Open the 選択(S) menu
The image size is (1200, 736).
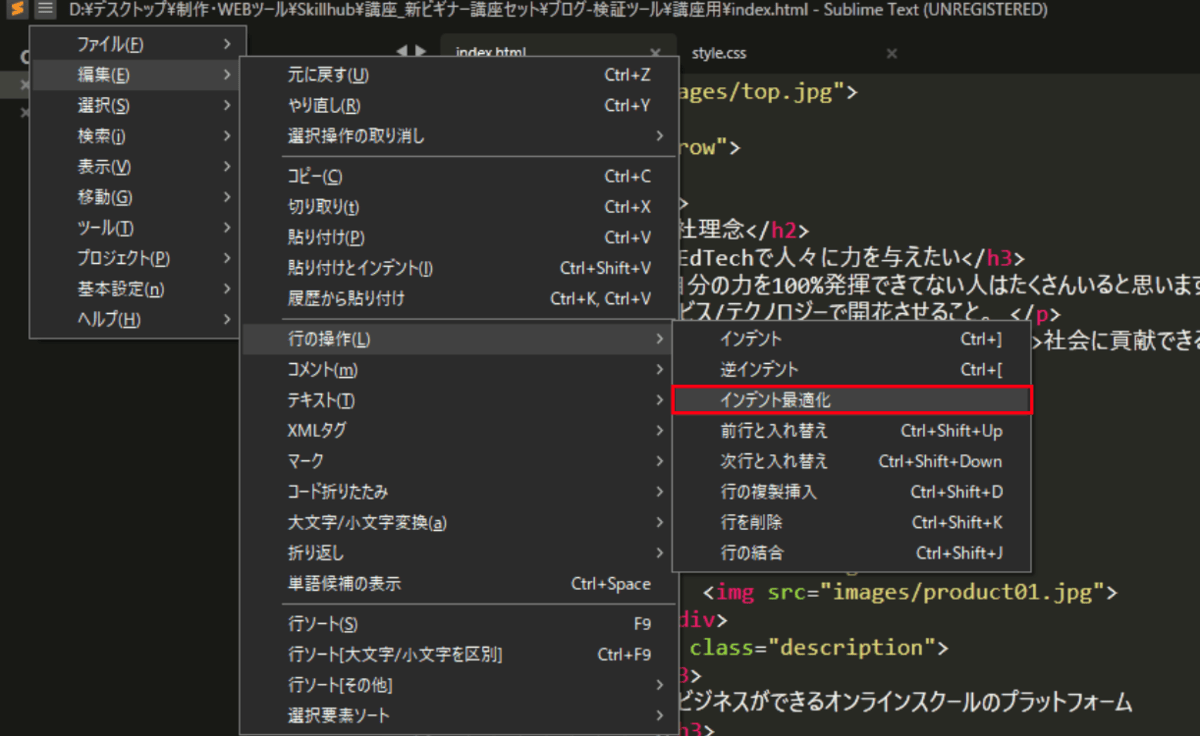[135, 105]
